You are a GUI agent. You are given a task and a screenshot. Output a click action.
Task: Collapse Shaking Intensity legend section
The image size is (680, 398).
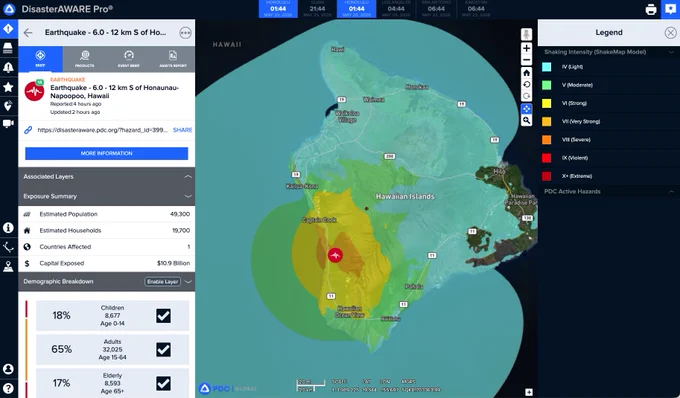pyautogui.click(x=671, y=52)
